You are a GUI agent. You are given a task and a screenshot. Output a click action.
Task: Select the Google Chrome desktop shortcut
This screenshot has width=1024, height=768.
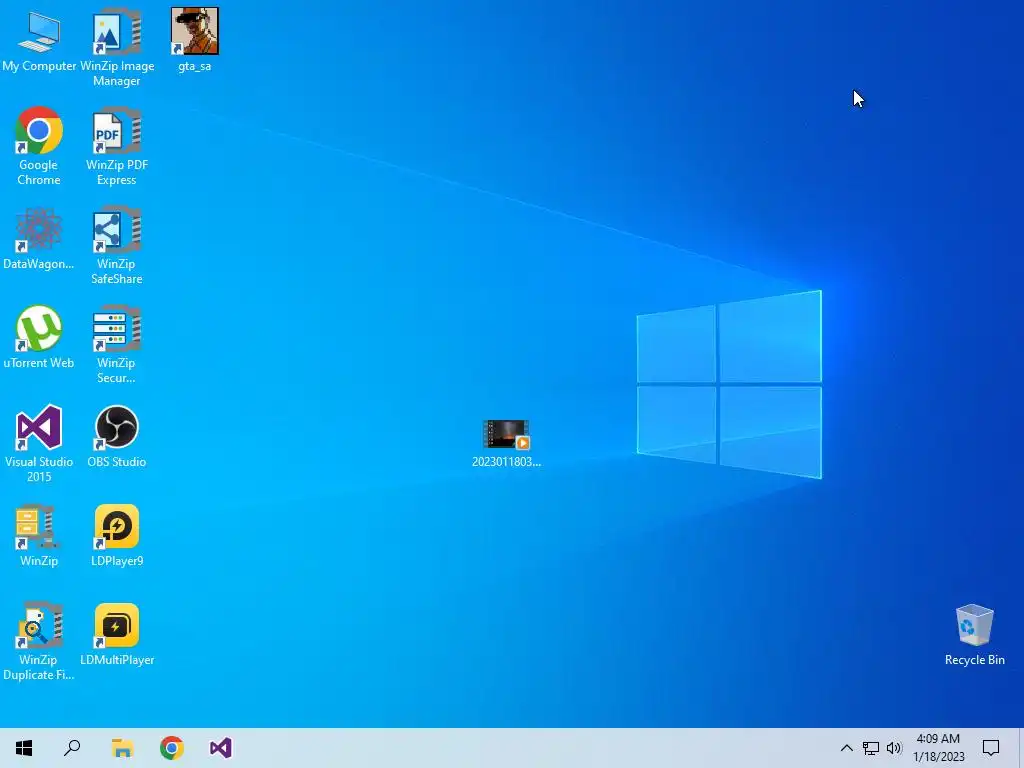[39, 146]
